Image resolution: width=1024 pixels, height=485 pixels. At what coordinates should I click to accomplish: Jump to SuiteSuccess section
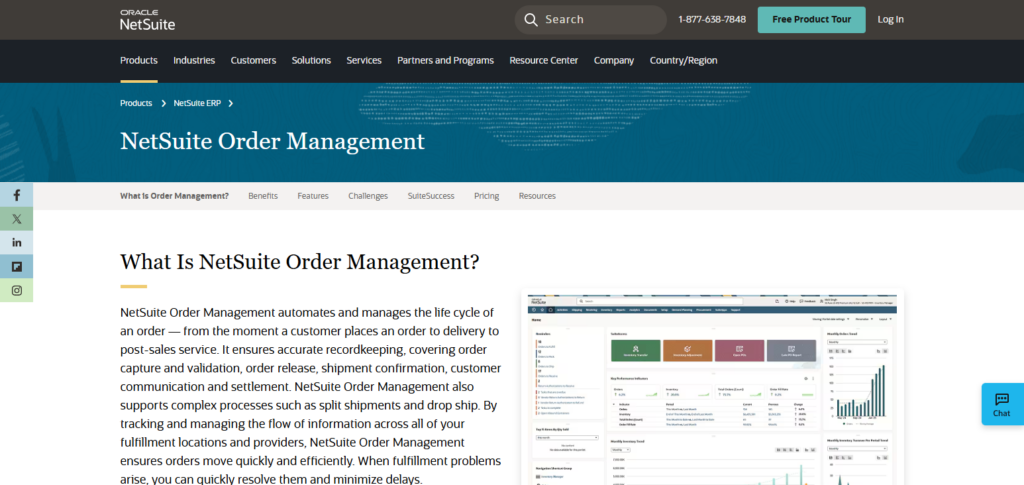coord(431,196)
